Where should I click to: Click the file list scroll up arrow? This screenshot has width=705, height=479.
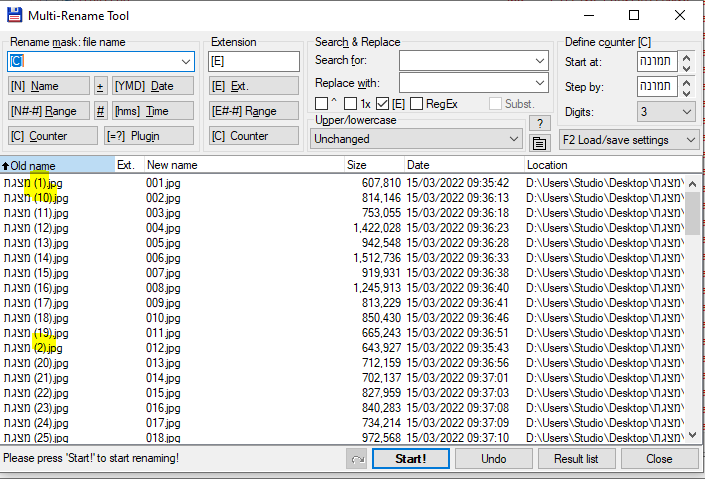coord(692,184)
